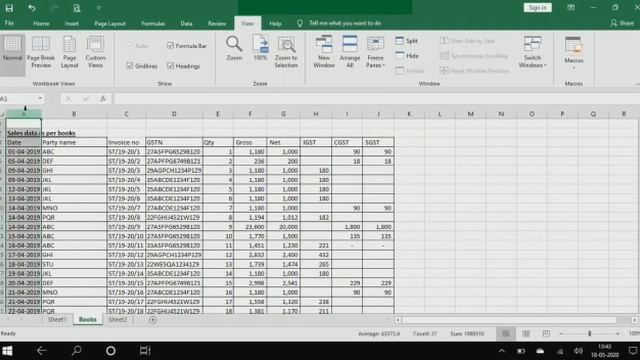Expand Quick Access Toolbar customize arrow
The width and height of the screenshot is (640, 360).
[x=98, y=8]
